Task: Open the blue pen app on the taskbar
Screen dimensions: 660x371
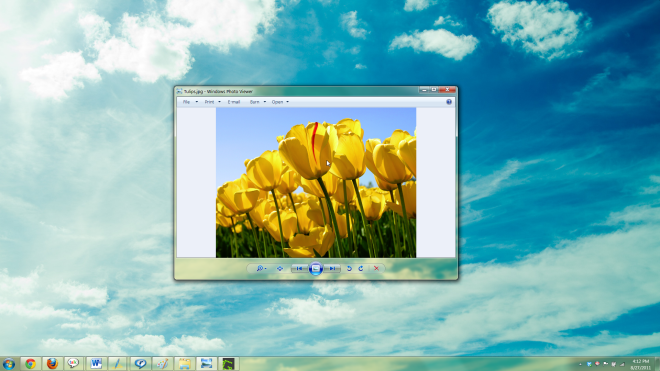Action: pyautogui.click(x=118, y=364)
